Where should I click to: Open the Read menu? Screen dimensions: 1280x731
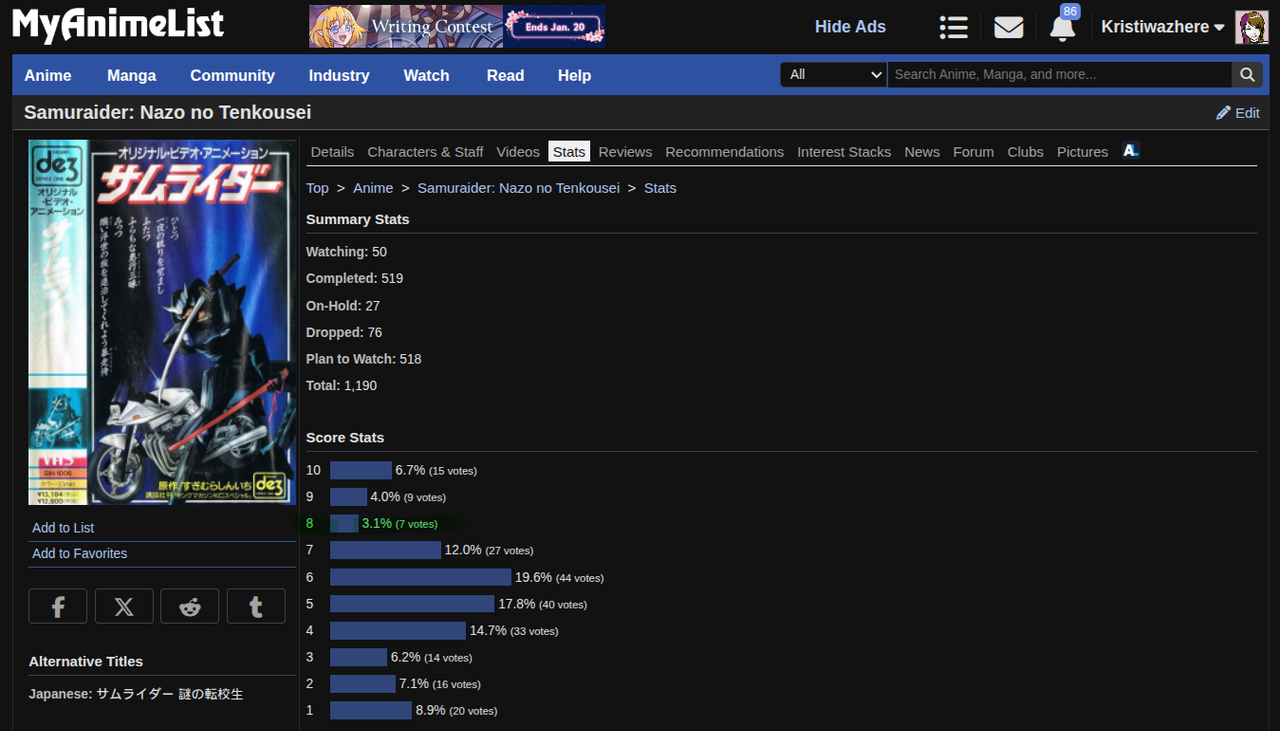coord(505,75)
